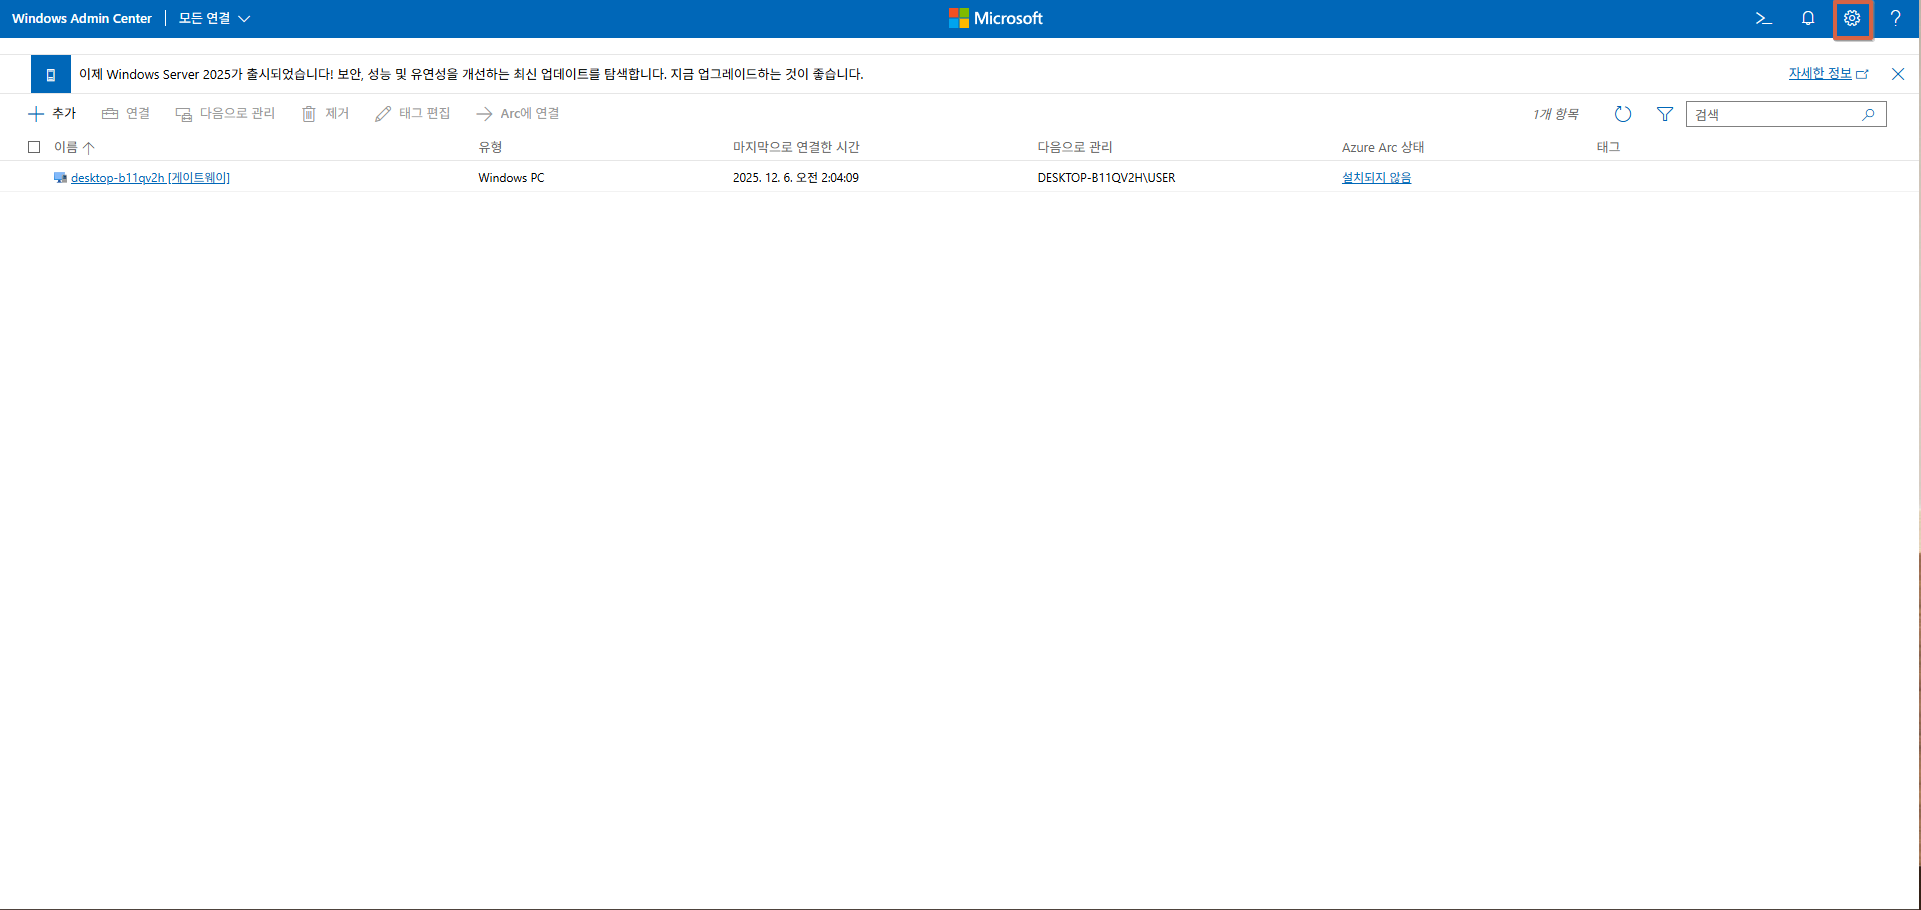Click 다음으로 관리 toolbar button

coord(225,114)
